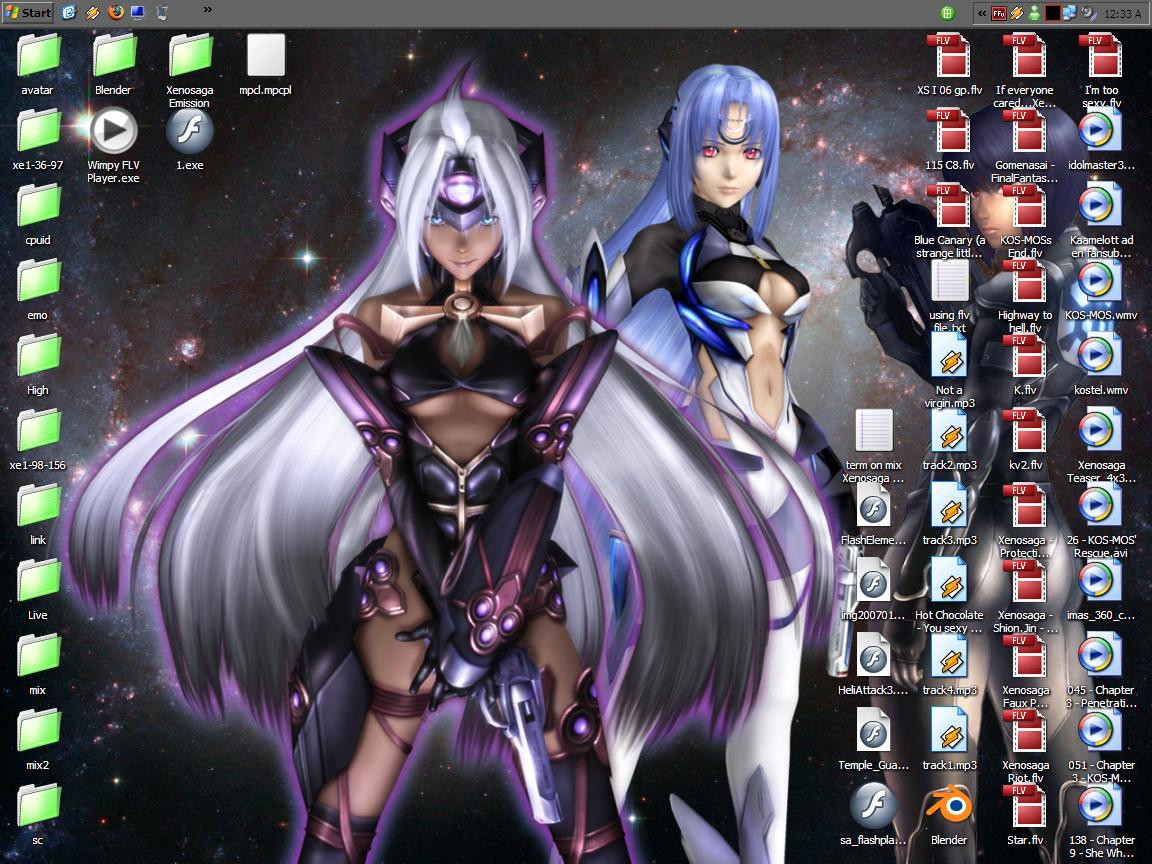
Task: Select the track1.mp3 file
Action: click(949, 740)
